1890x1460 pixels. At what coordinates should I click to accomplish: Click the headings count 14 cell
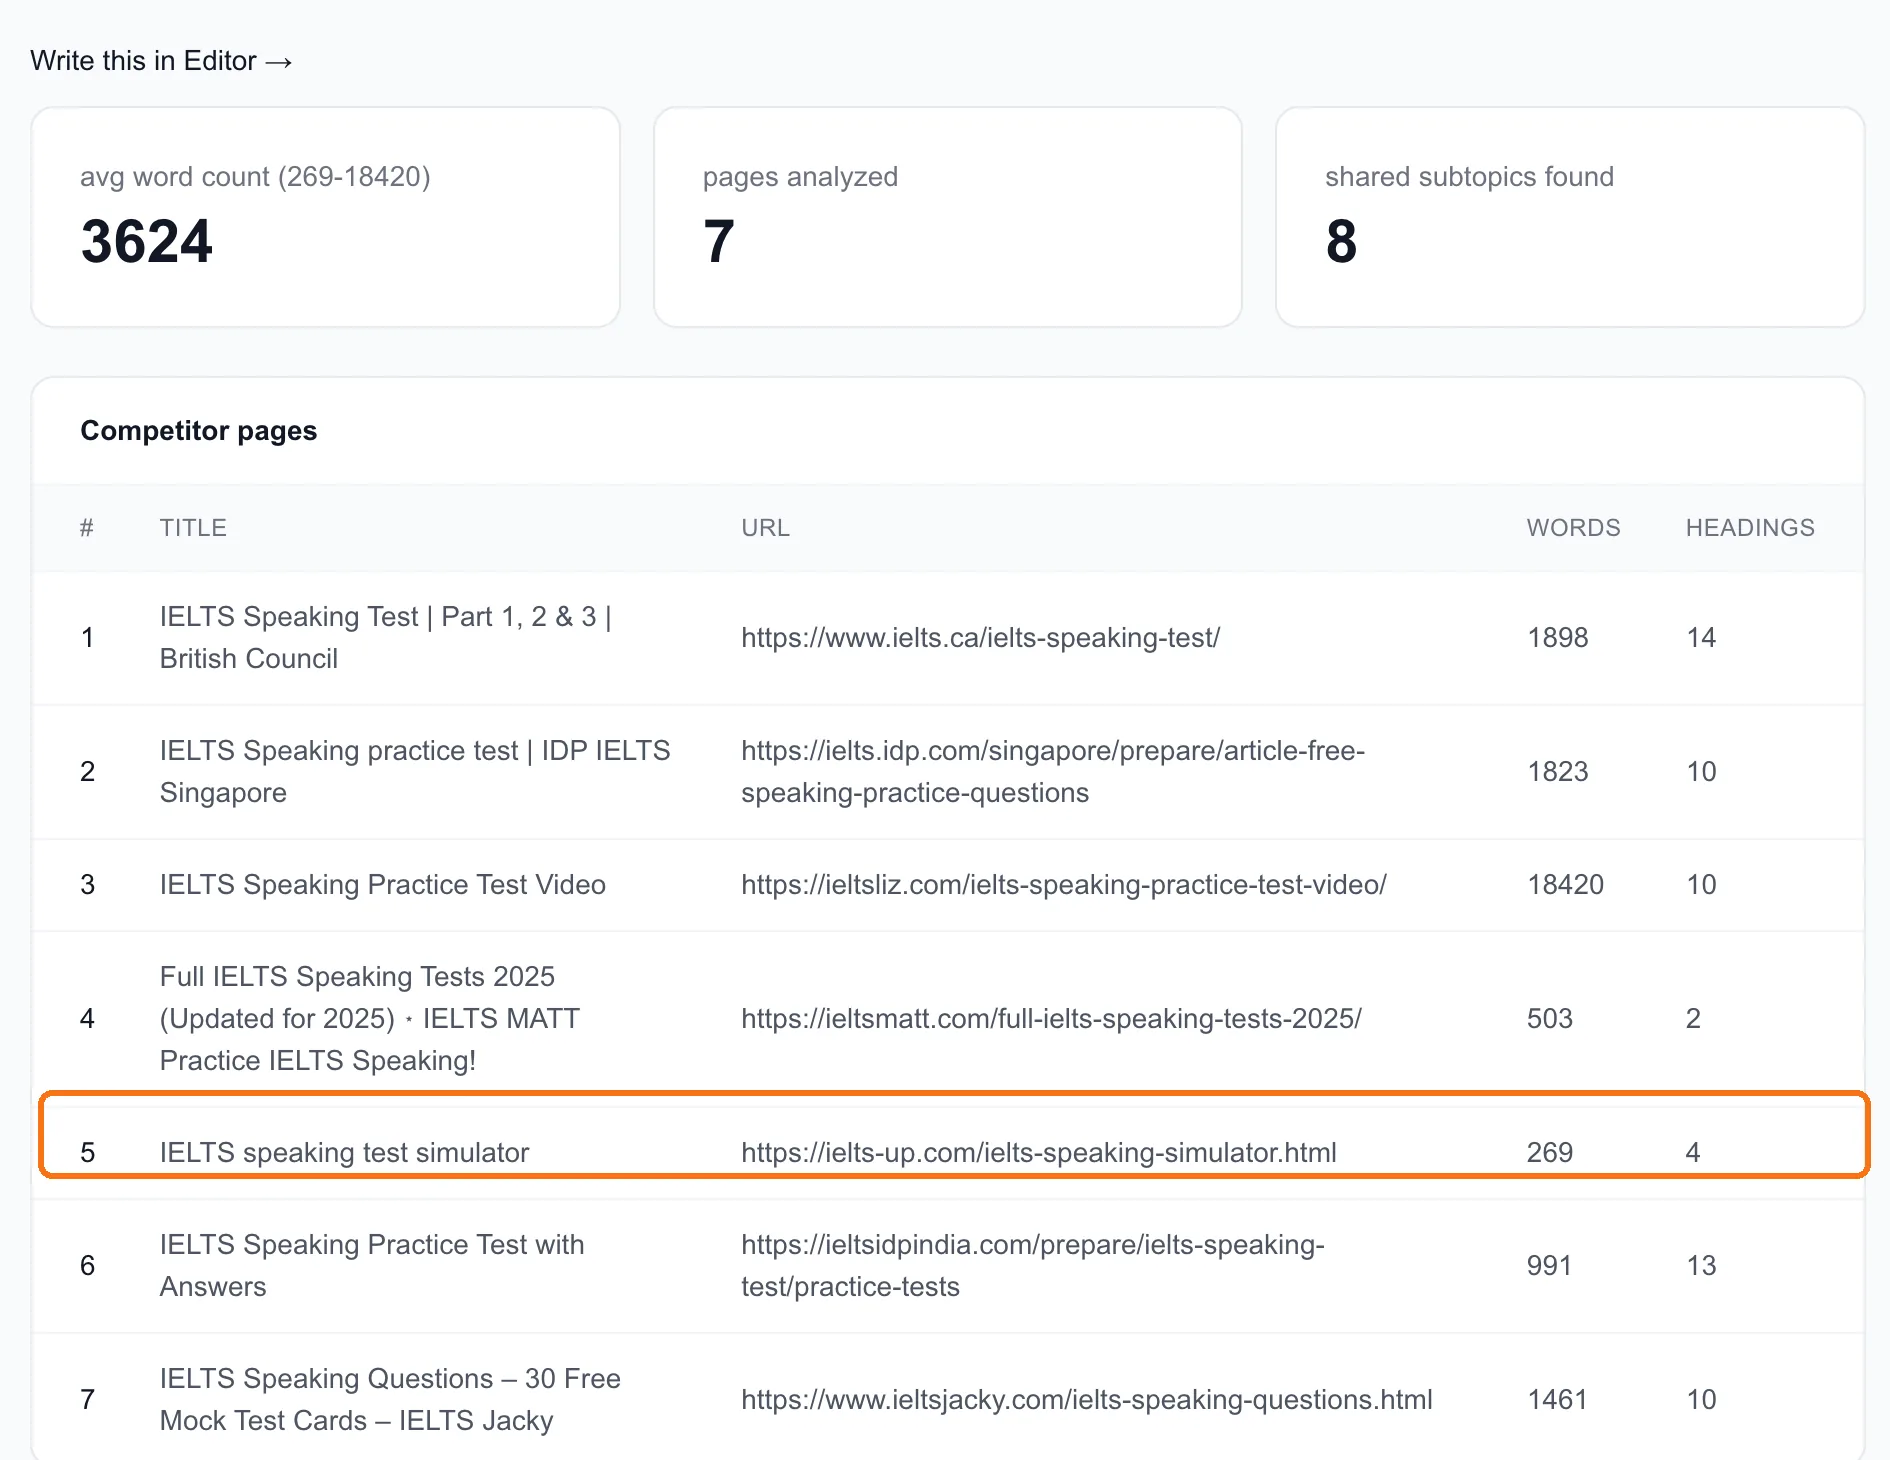coord(1701,638)
